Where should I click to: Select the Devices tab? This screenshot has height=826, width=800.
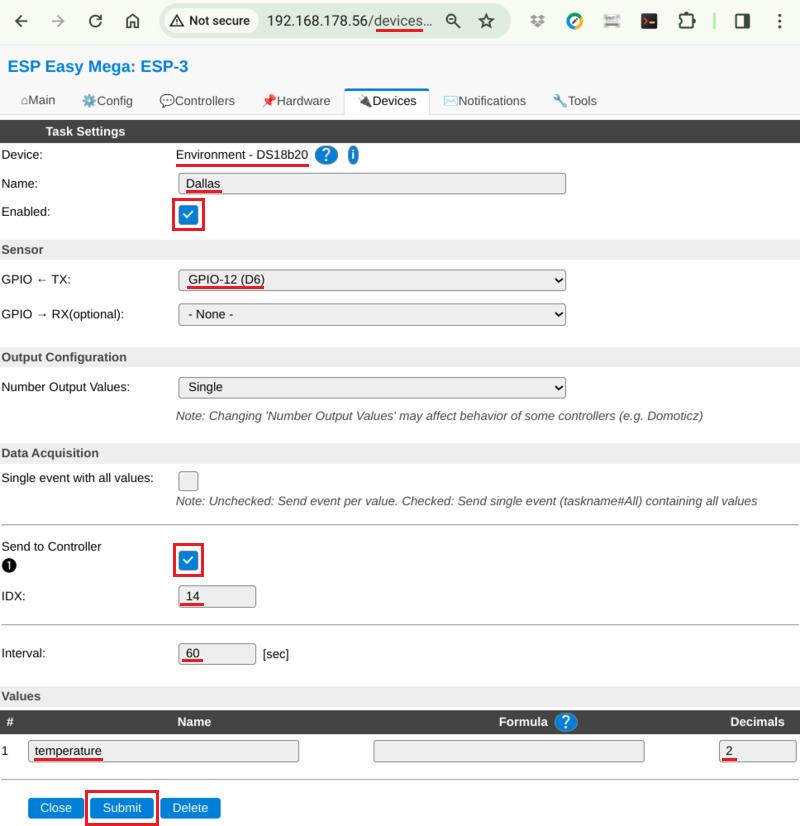pyautogui.click(x=387, y=101)
